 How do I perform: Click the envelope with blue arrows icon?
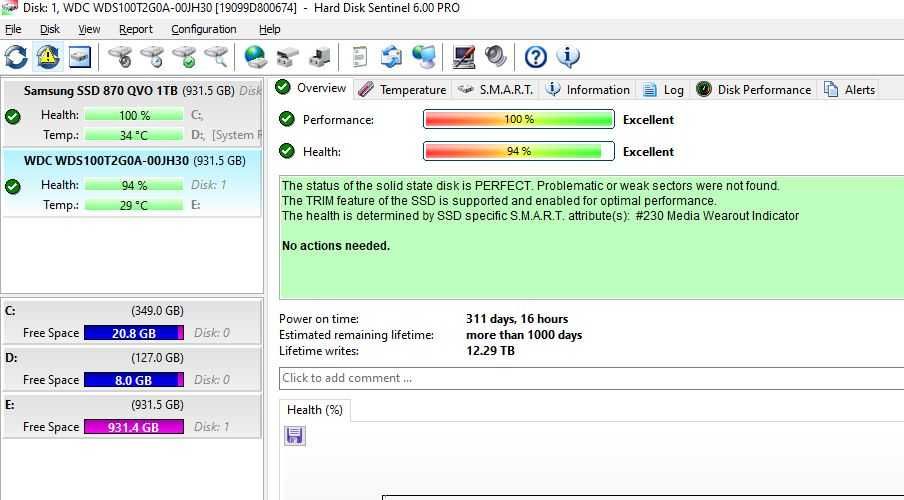coord(391,57)
